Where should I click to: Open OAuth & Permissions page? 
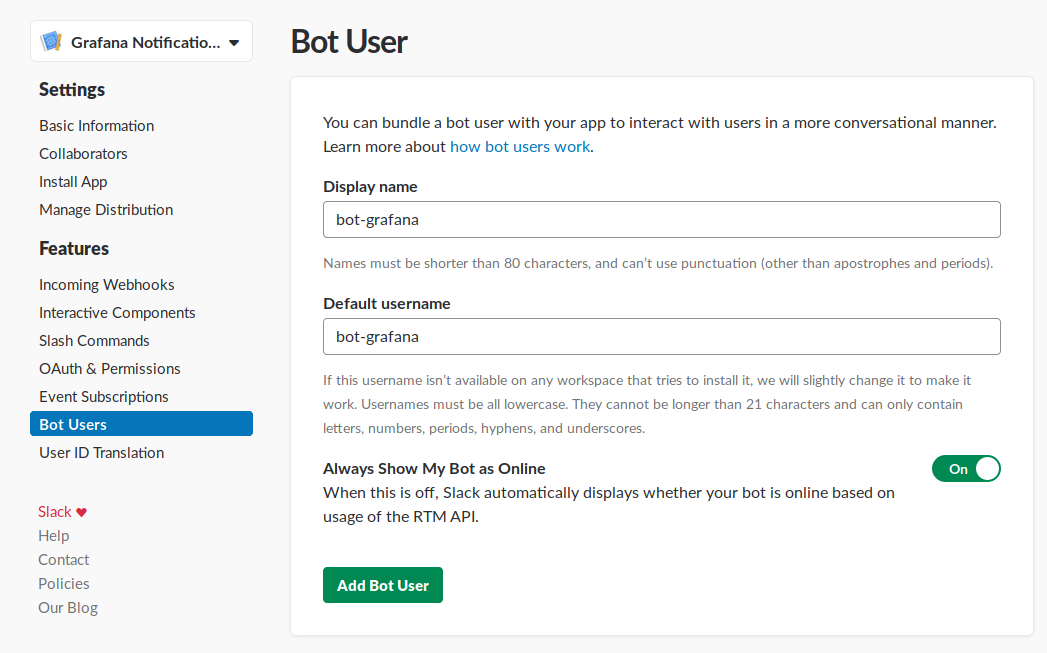(x=110, y=369)
